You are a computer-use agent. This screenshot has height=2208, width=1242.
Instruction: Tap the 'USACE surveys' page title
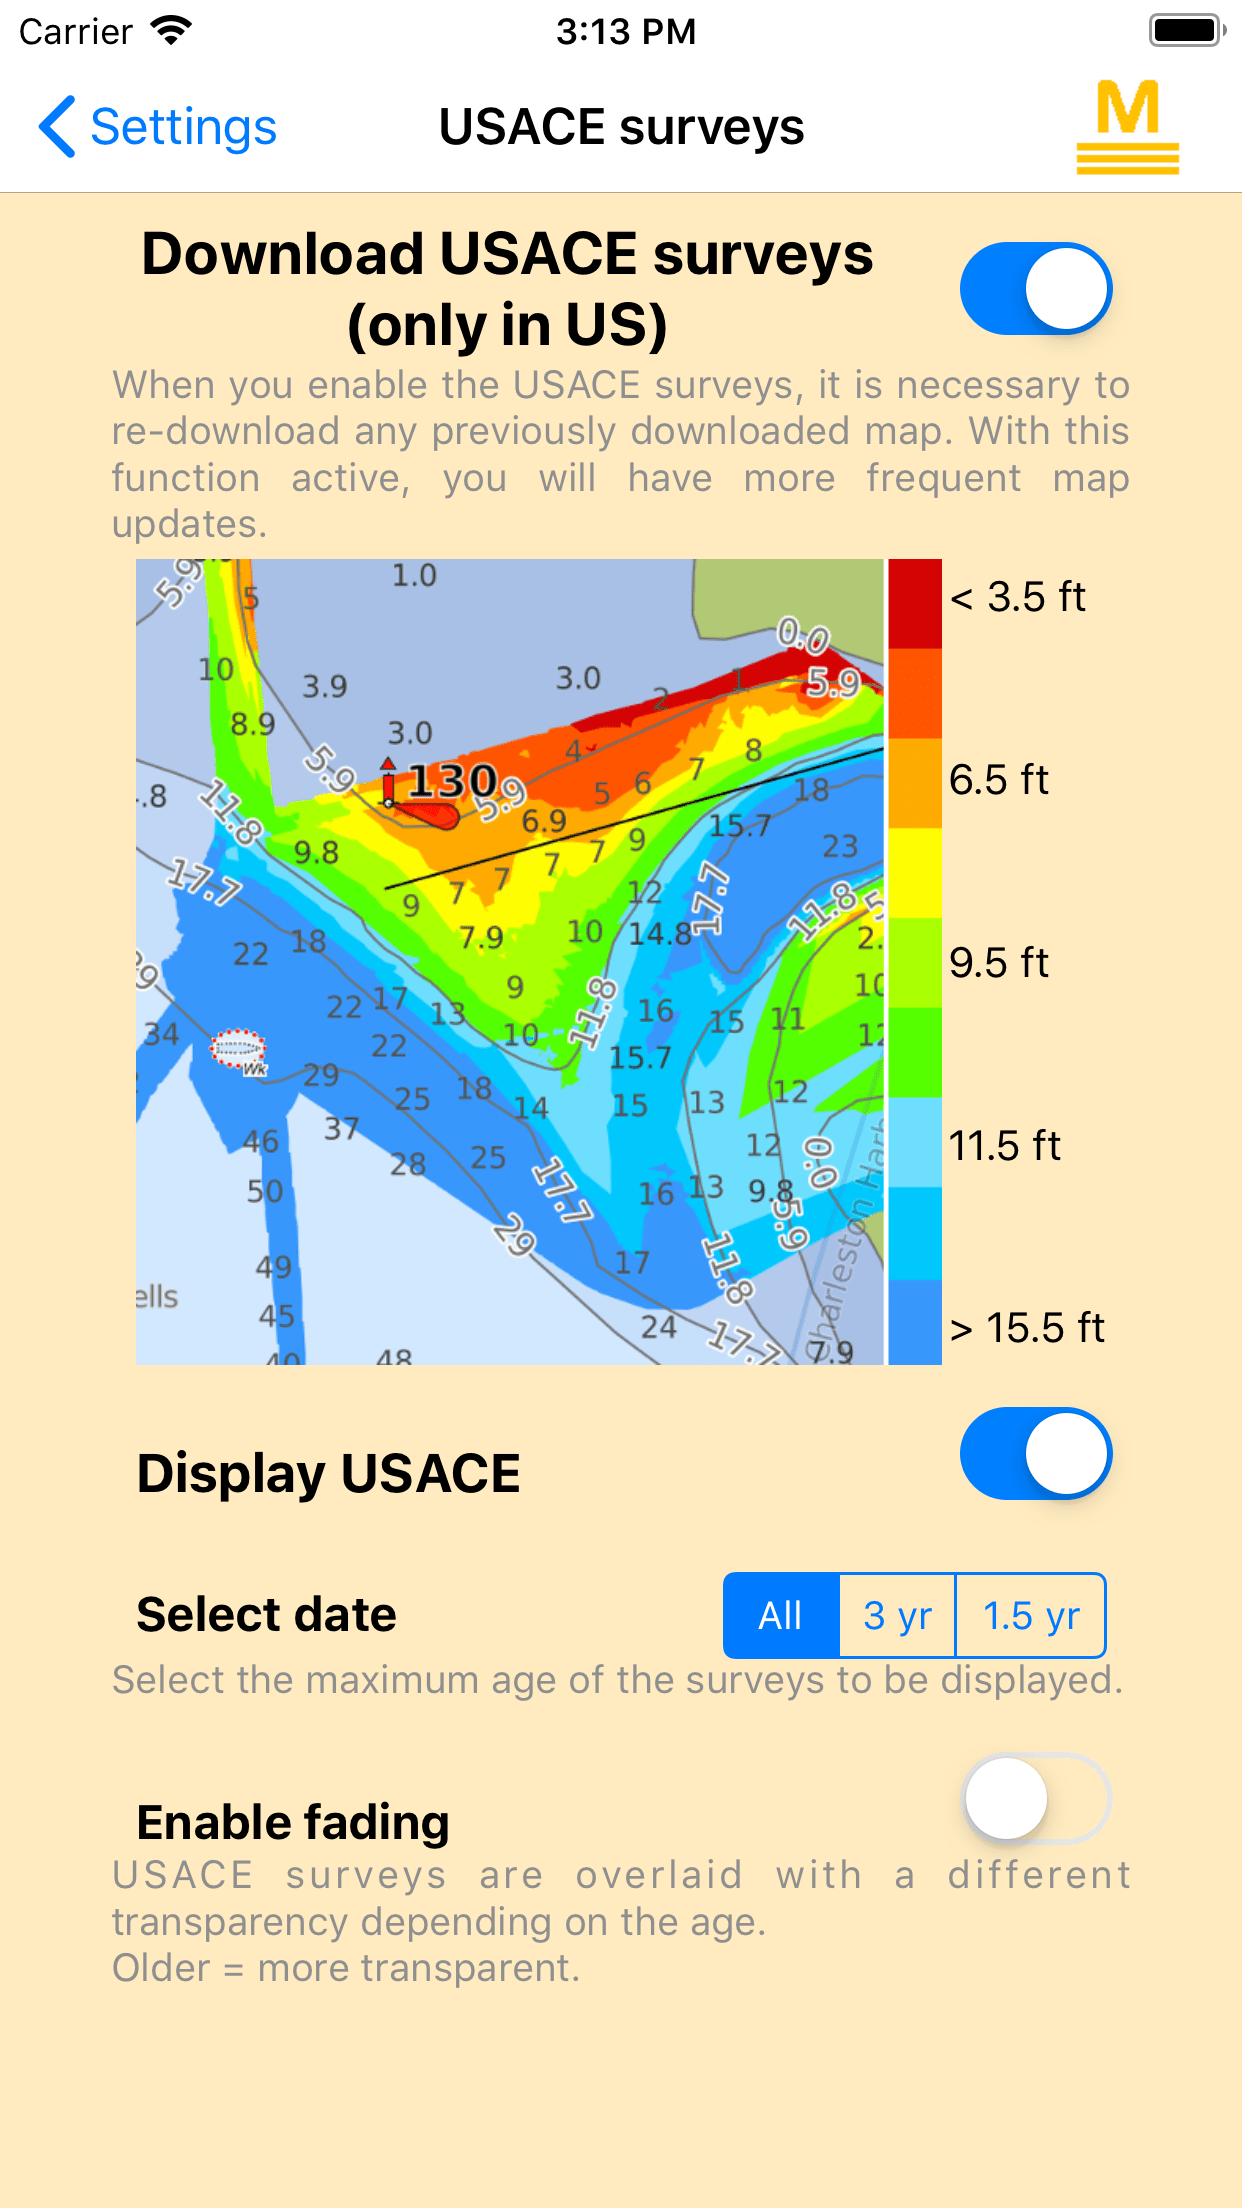click(x=621, y=127)
